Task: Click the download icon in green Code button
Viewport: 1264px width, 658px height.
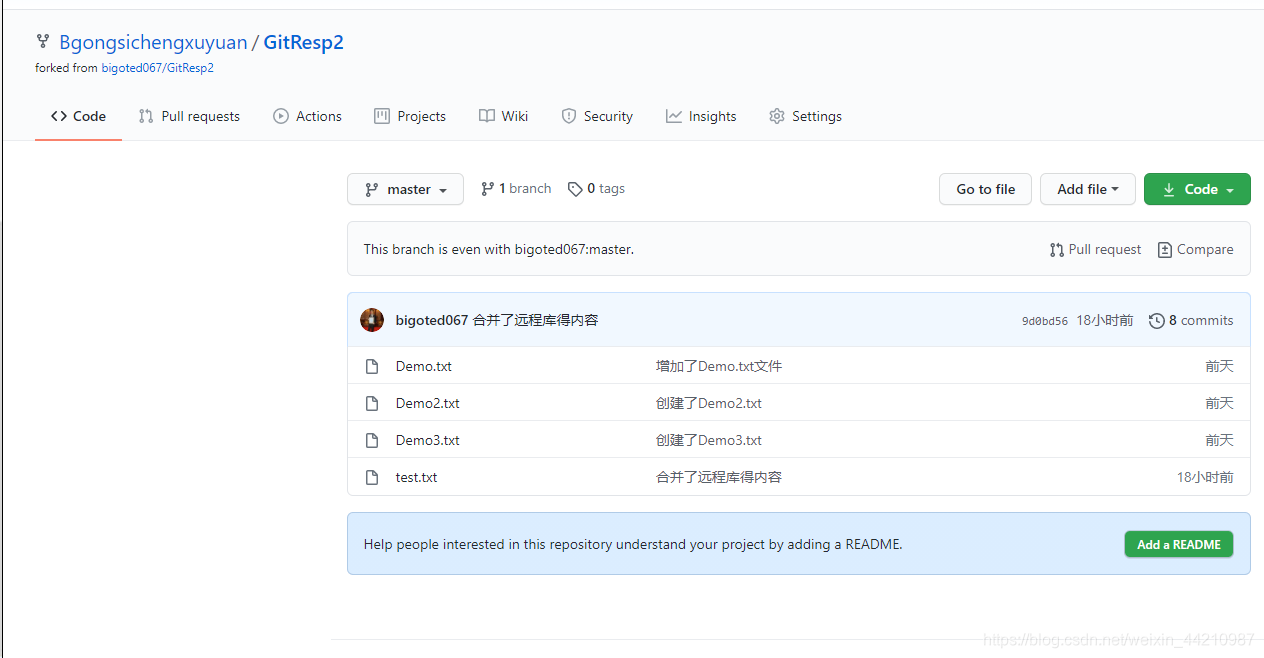Action: click(1169, 189)
